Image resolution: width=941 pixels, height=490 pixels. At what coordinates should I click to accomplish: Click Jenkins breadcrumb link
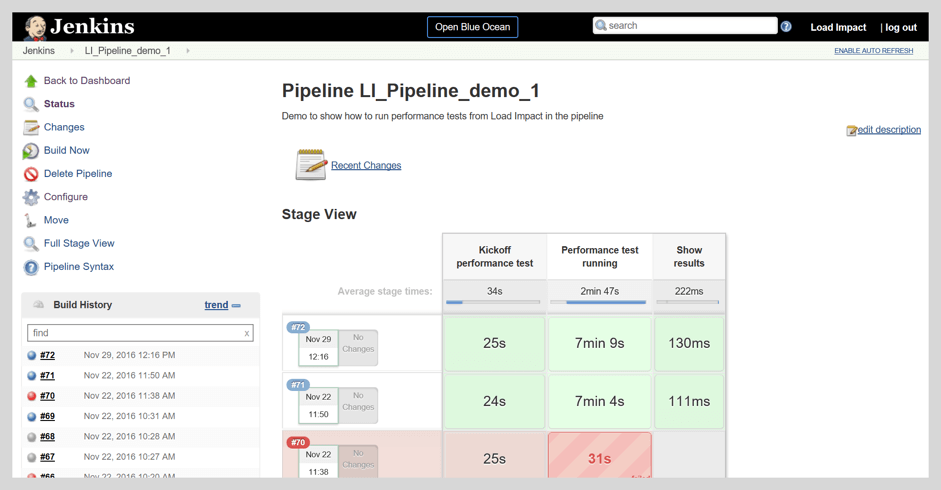tap(39, 51)
